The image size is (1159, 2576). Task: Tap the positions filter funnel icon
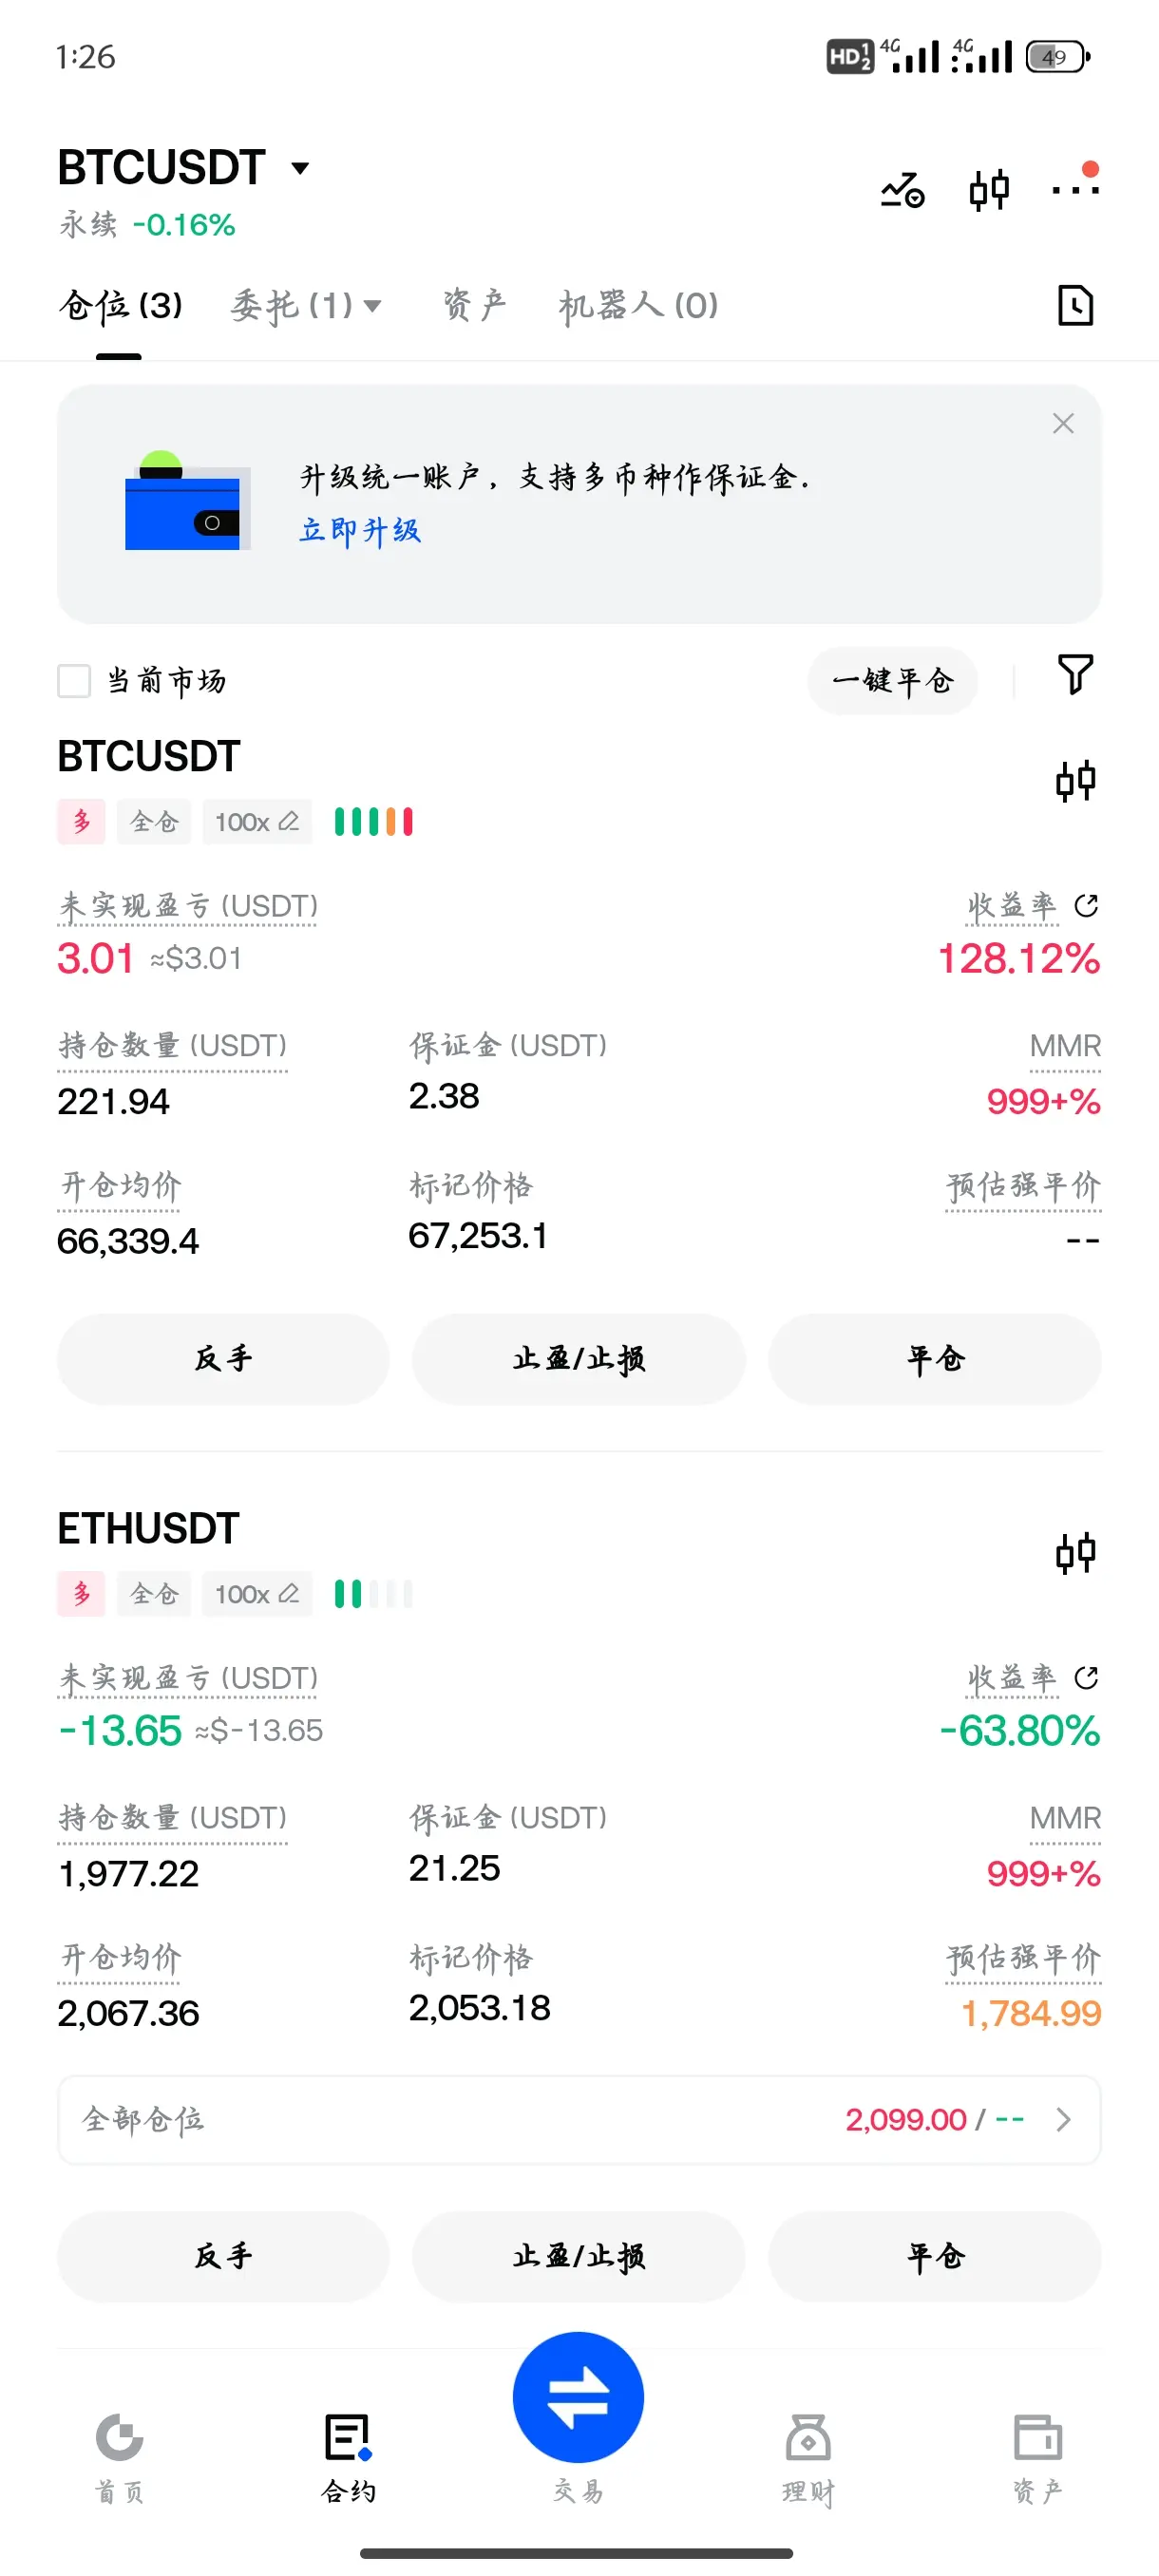1075,675
